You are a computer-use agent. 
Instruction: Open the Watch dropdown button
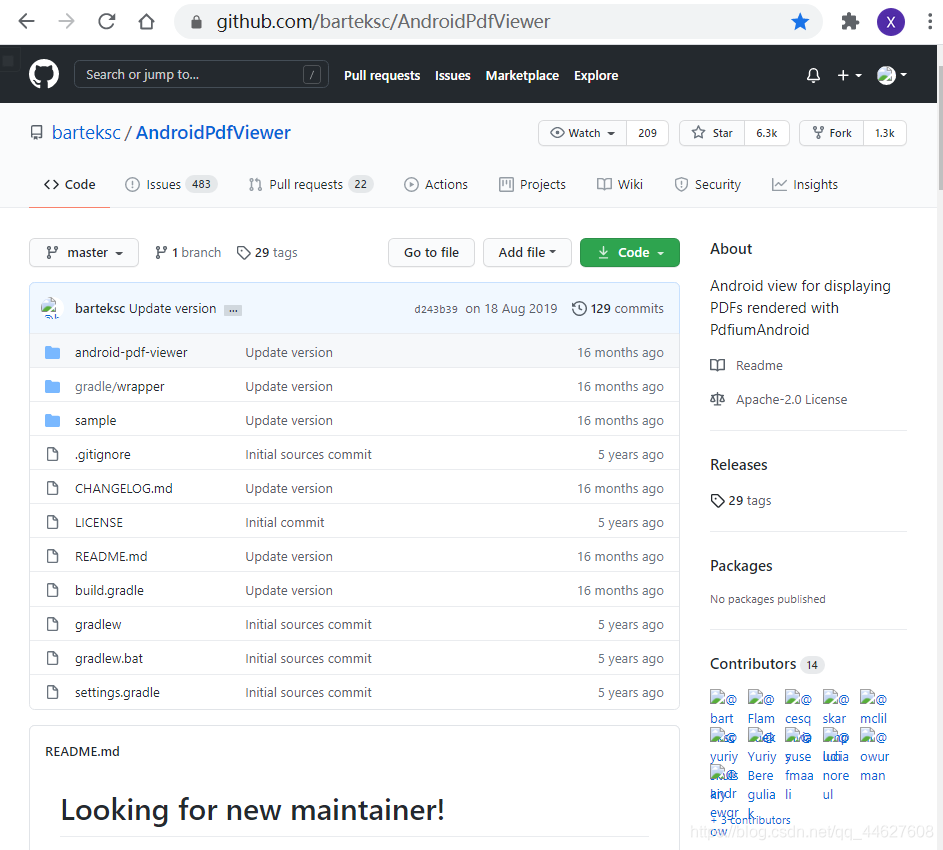point(582,133)
